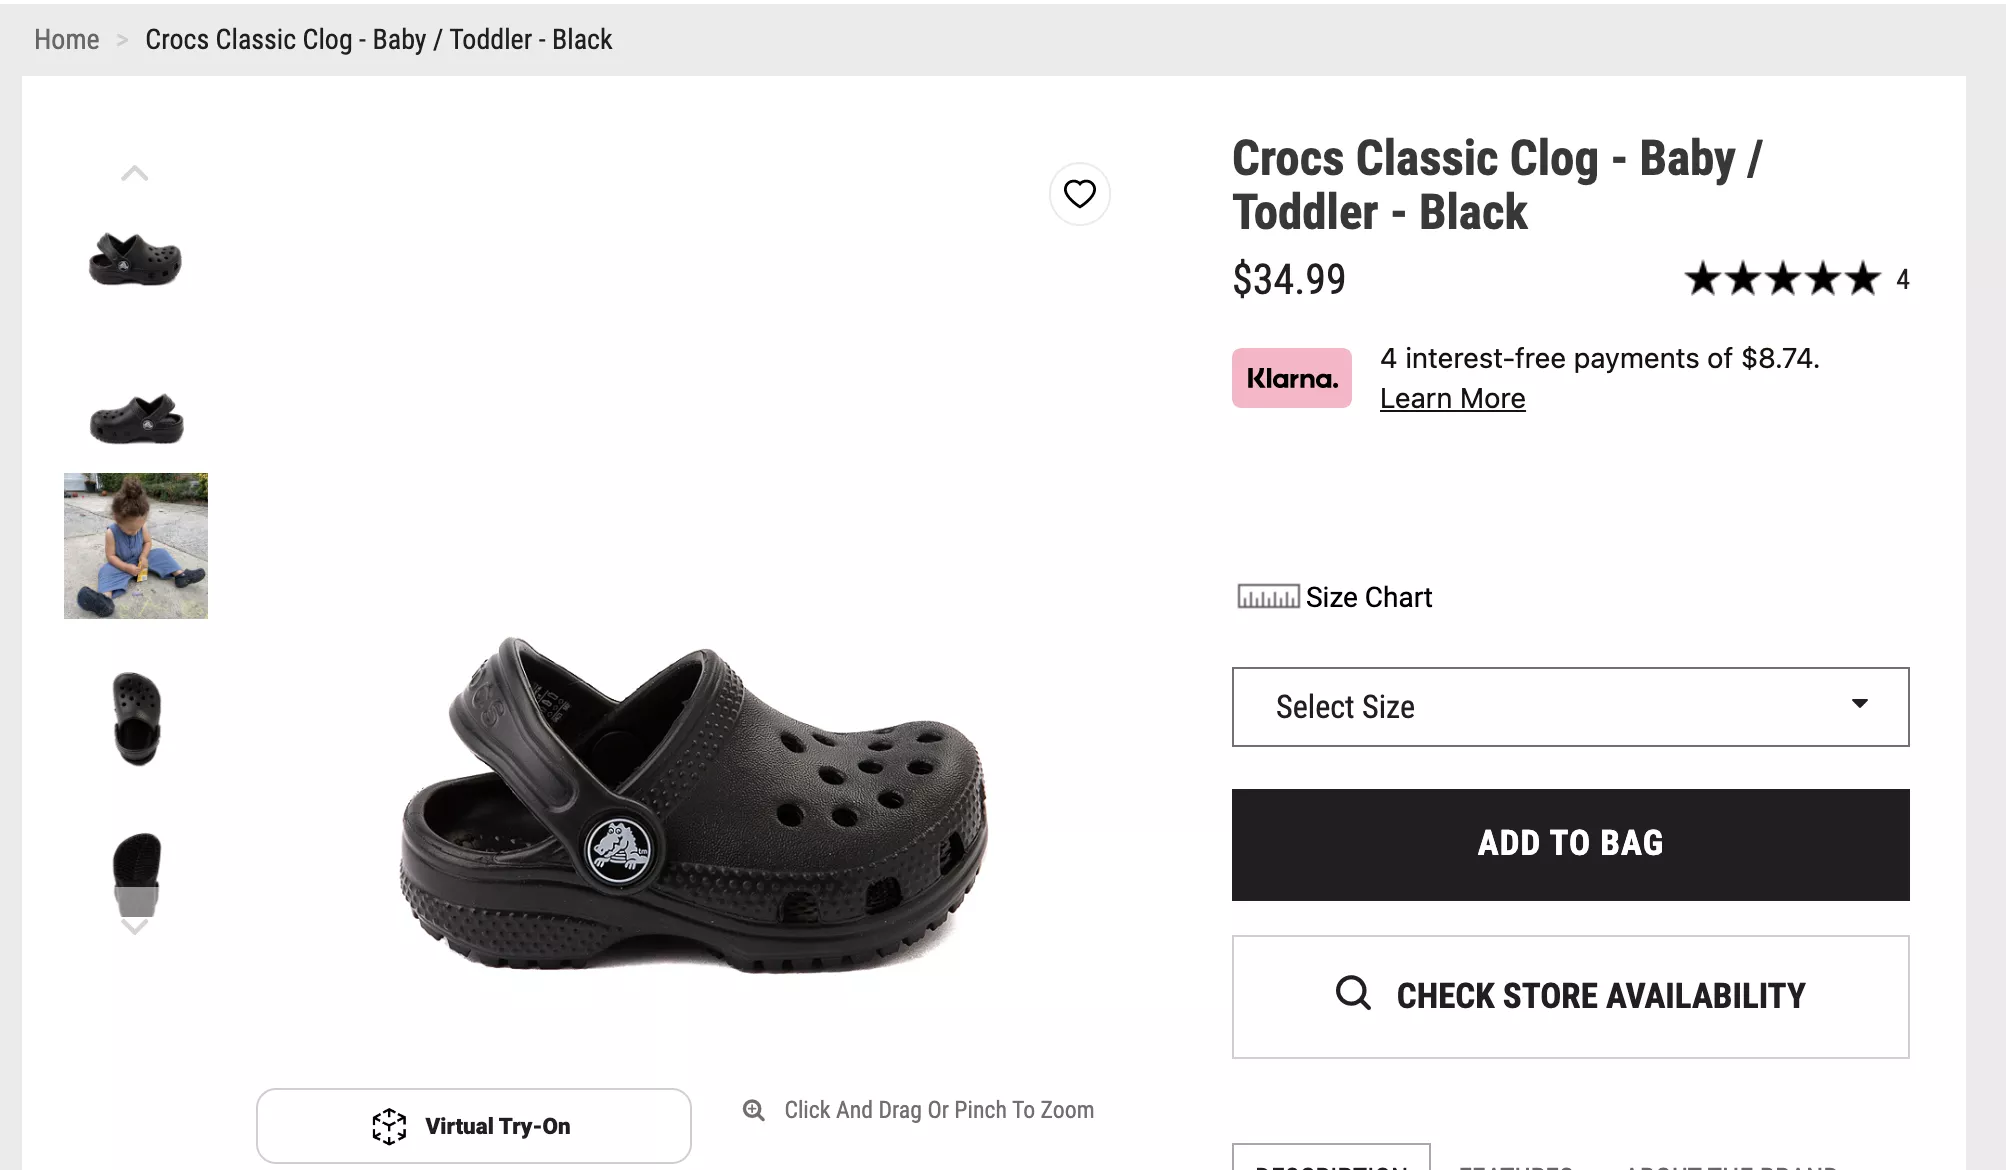View the toddler lifestyle photo thumbnail
The width and height of the screenshot is (2006, 1170).
click(x=136, y=546)
